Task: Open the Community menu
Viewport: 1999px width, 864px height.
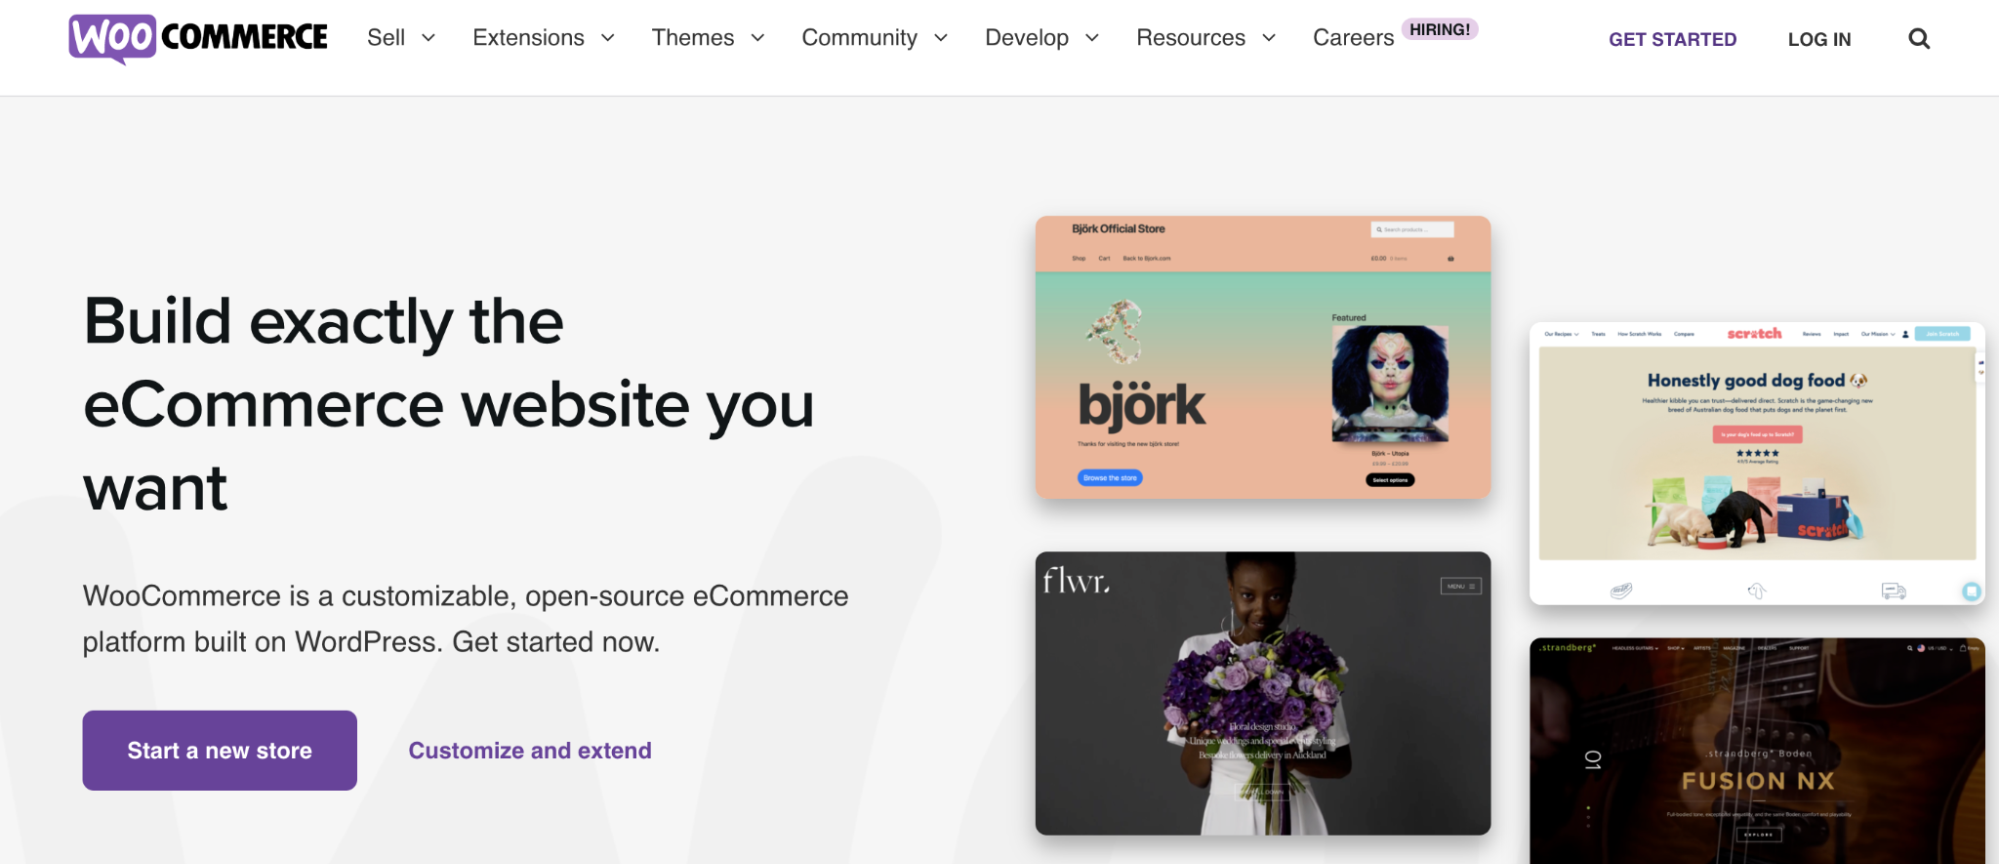Action: click(859, 38)
